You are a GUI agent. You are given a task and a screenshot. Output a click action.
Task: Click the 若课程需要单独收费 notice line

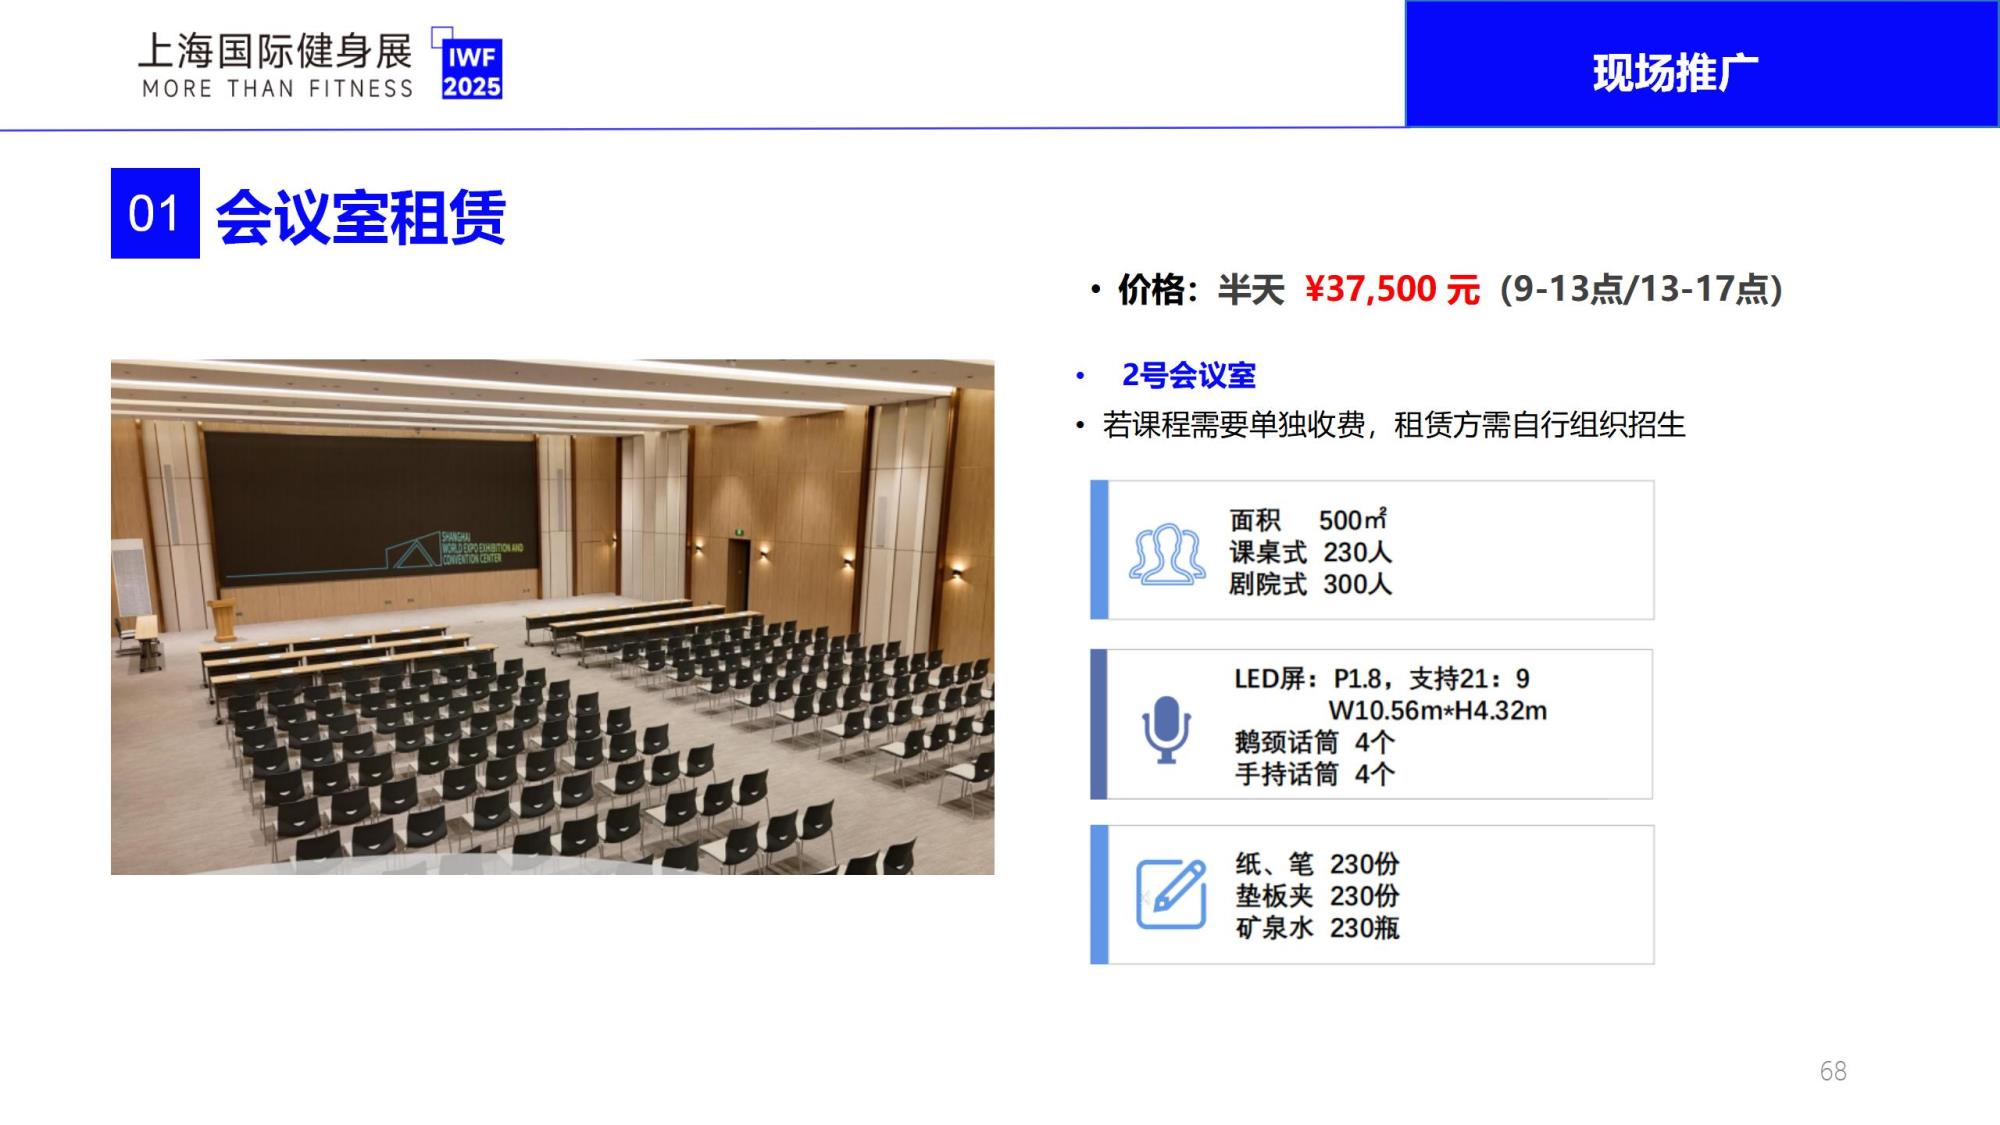click(1394, 425)
